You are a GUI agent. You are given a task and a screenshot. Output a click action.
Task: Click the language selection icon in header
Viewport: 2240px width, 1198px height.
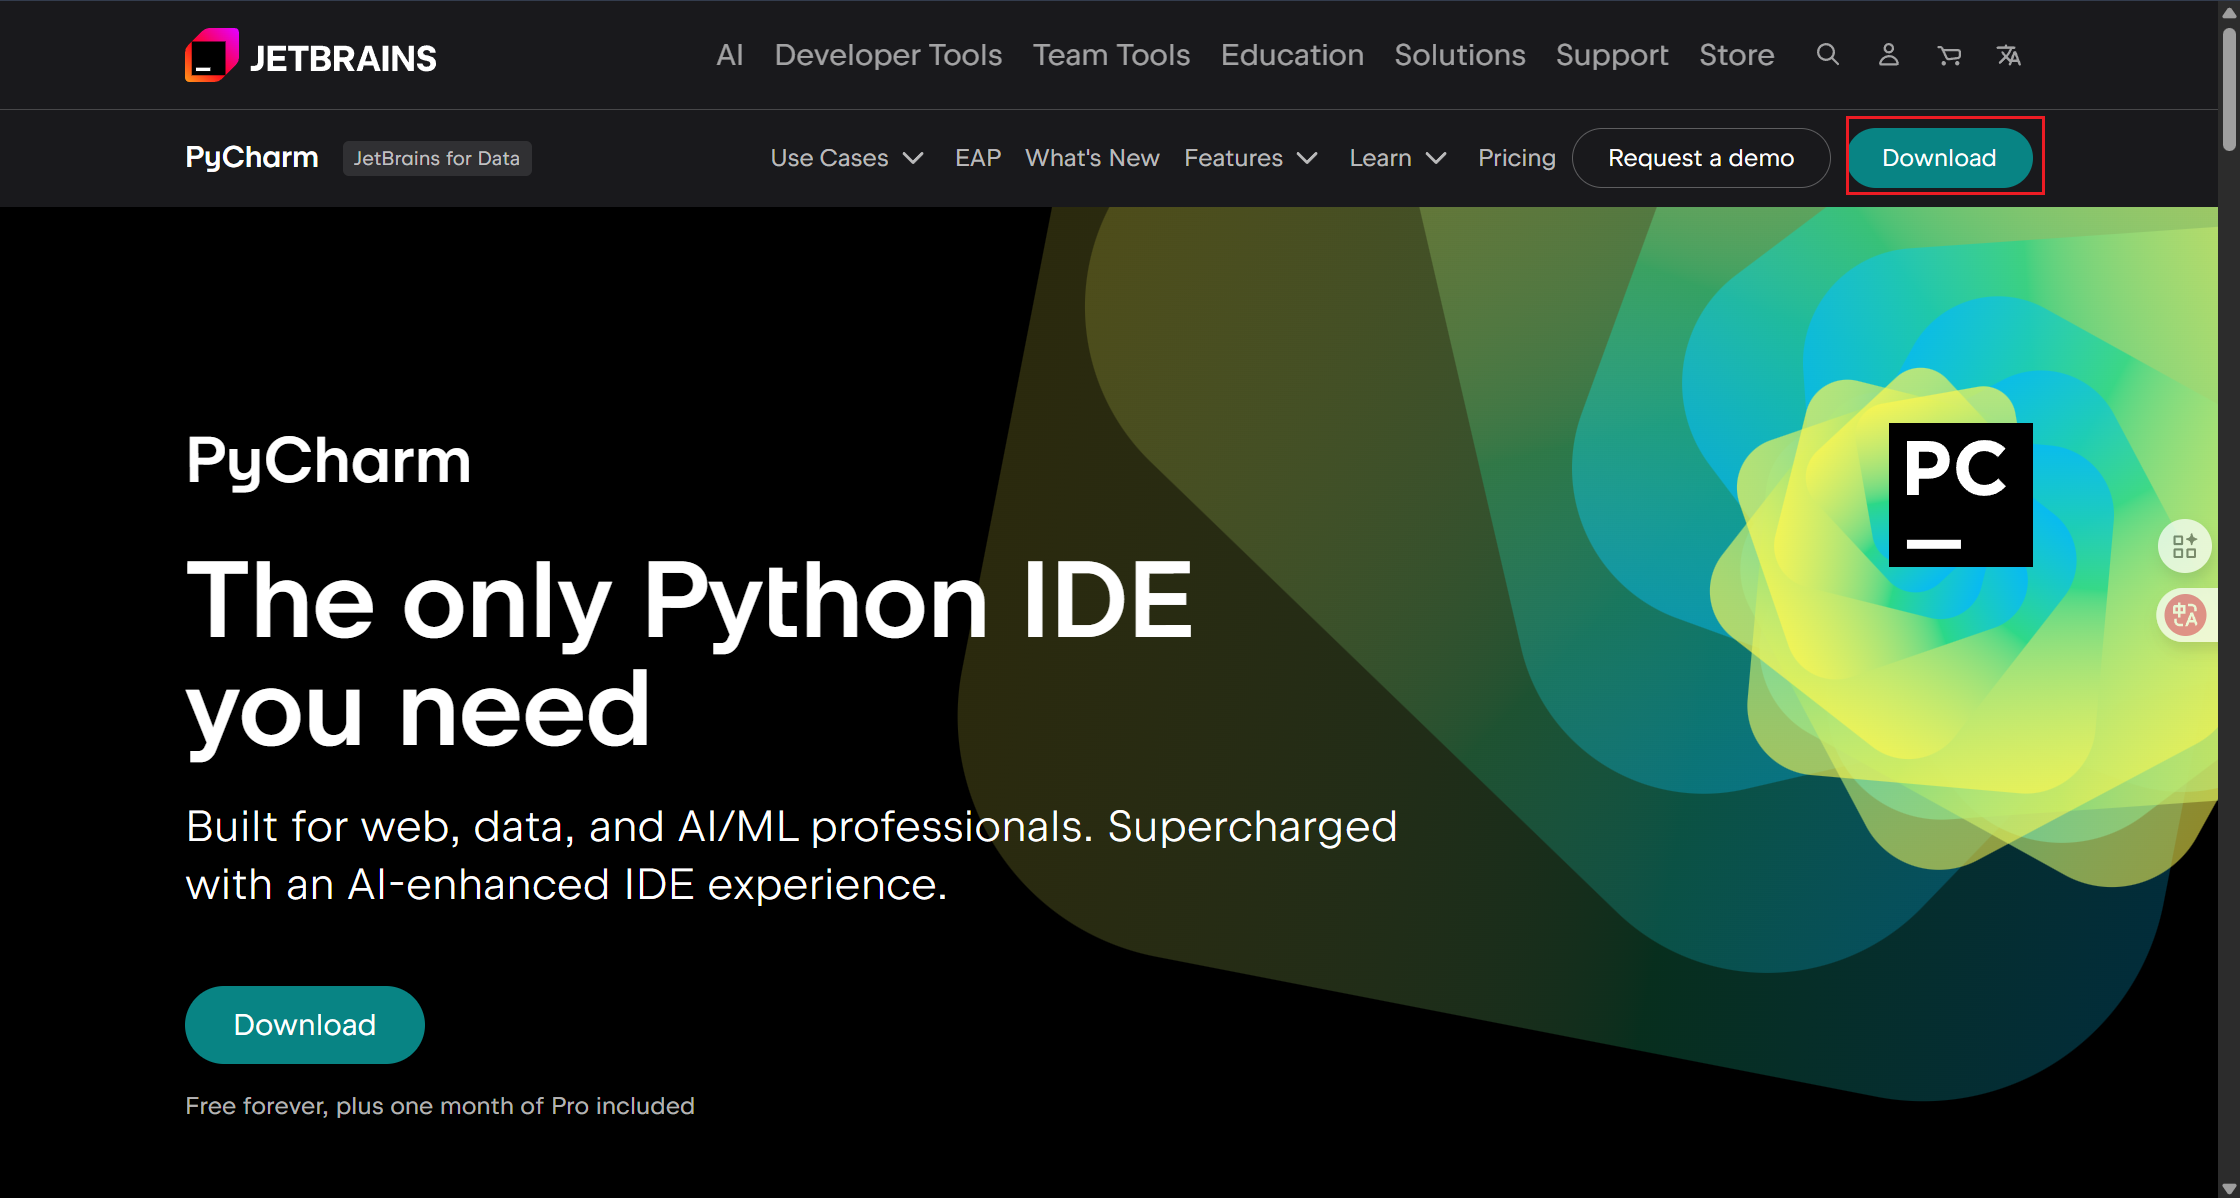pos(2008,55)
